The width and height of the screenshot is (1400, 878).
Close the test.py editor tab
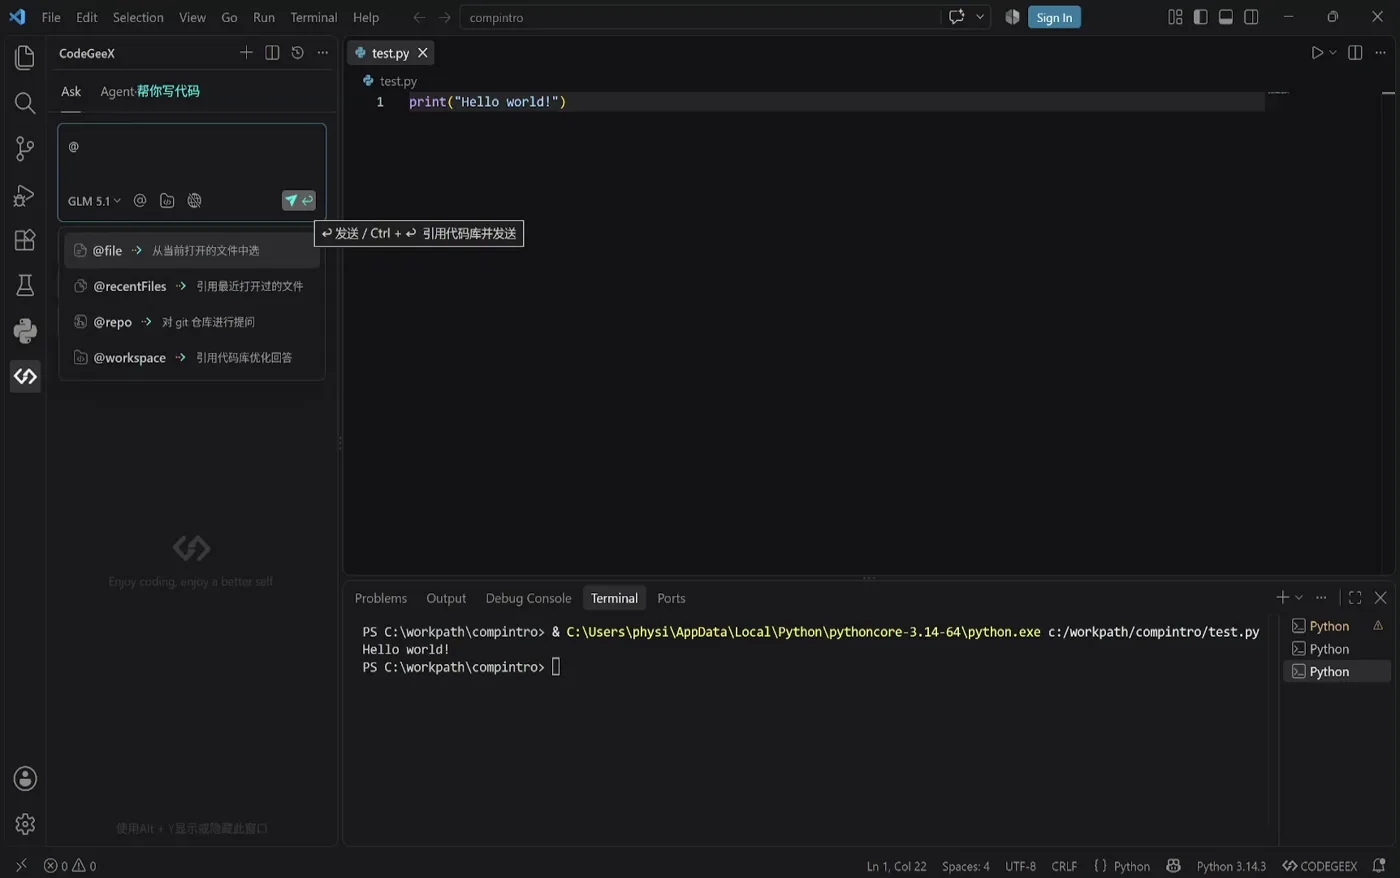(x=423, y=53)
